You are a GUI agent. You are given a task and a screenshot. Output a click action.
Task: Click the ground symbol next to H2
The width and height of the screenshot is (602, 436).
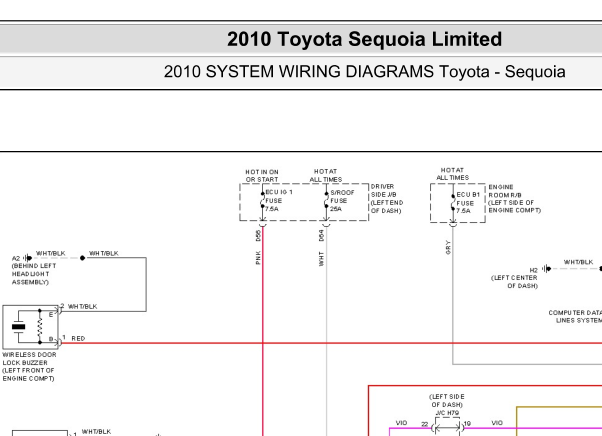546,269
